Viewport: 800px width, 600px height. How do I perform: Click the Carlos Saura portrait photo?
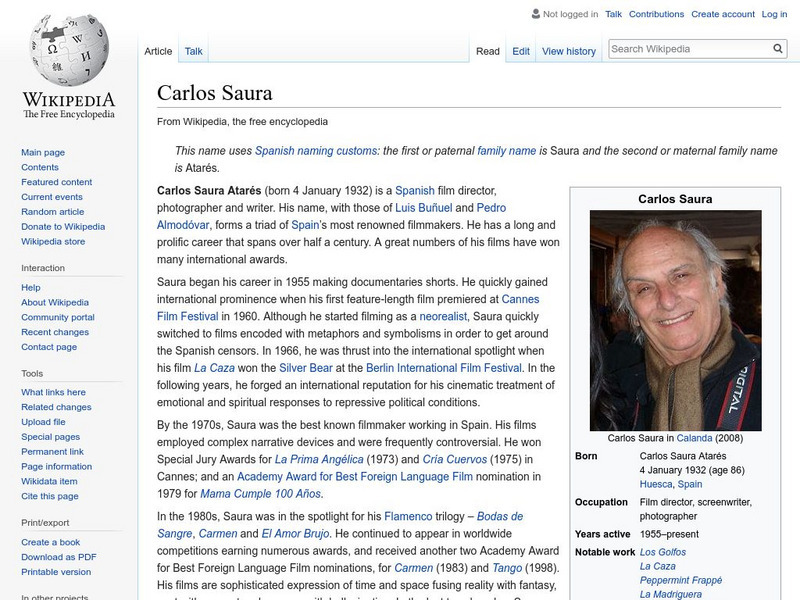(676, 320)
